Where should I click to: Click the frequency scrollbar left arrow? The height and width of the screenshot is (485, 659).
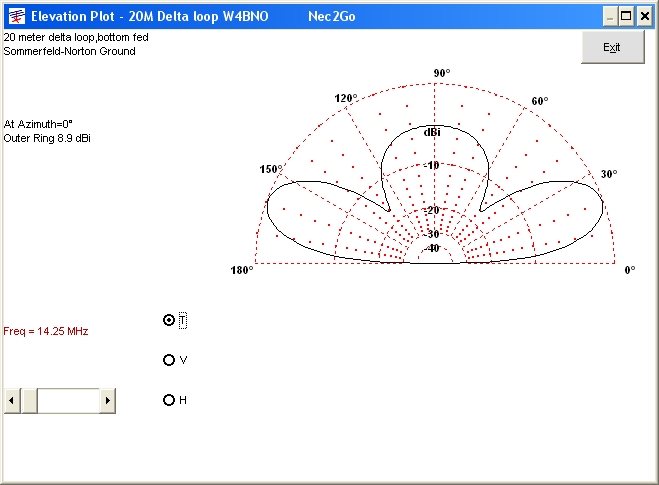[x=12, y=401]
